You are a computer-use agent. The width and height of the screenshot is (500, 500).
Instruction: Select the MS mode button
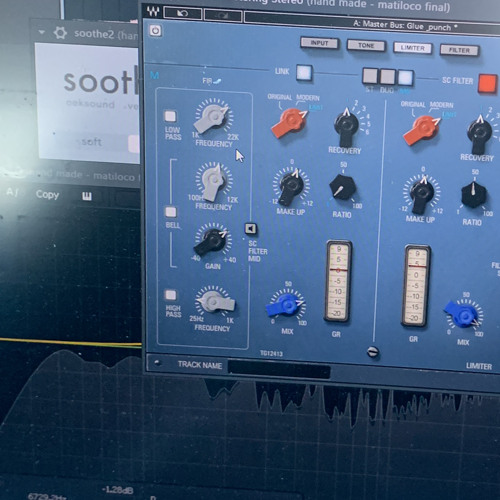[x=405, y=78]
